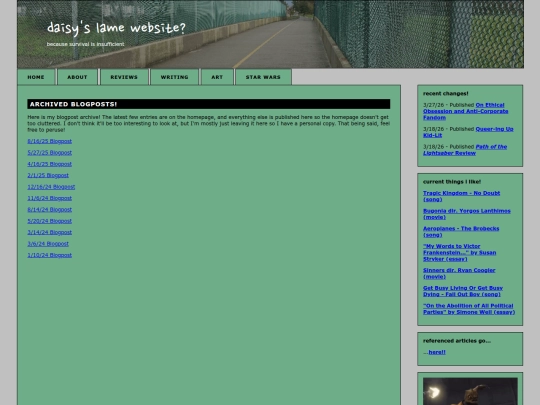Open the HOME navigation tab

point(36,77)
